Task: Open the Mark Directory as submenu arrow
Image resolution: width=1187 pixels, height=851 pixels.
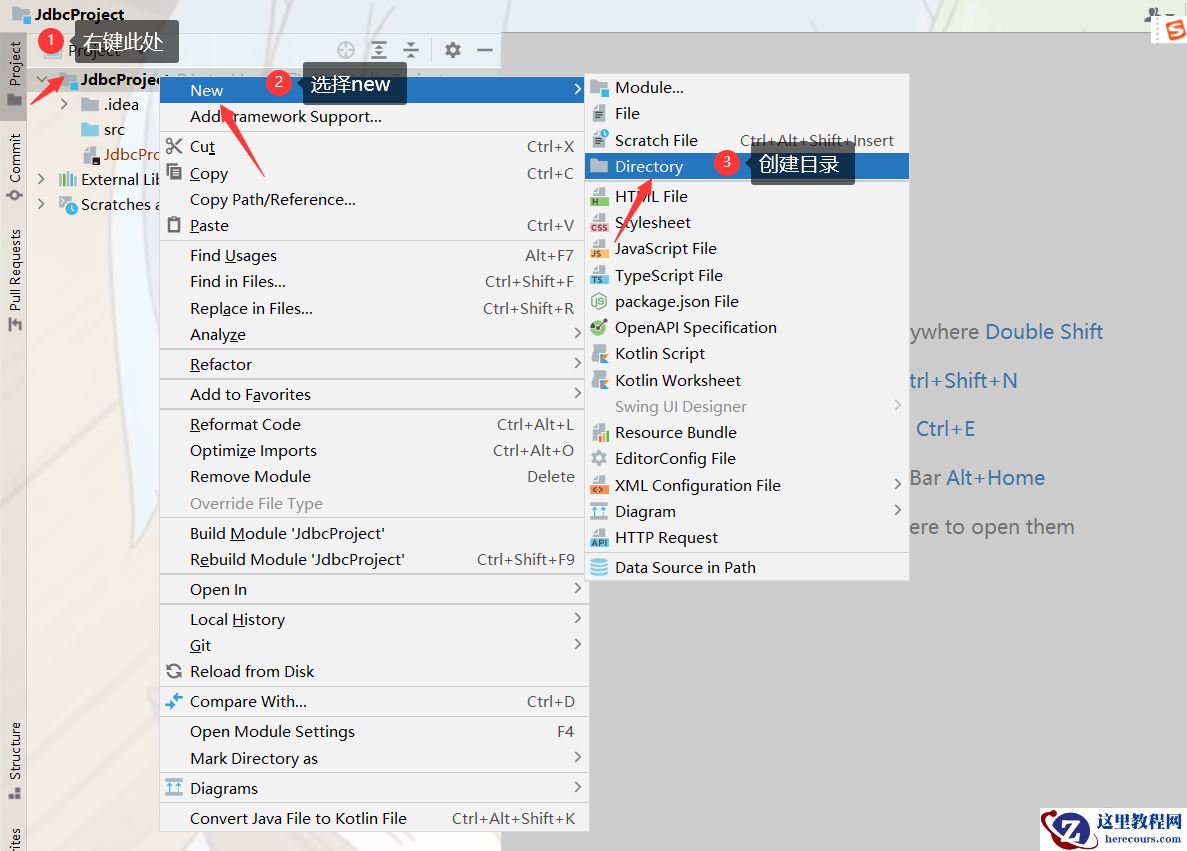Action: tap(578, 757)
